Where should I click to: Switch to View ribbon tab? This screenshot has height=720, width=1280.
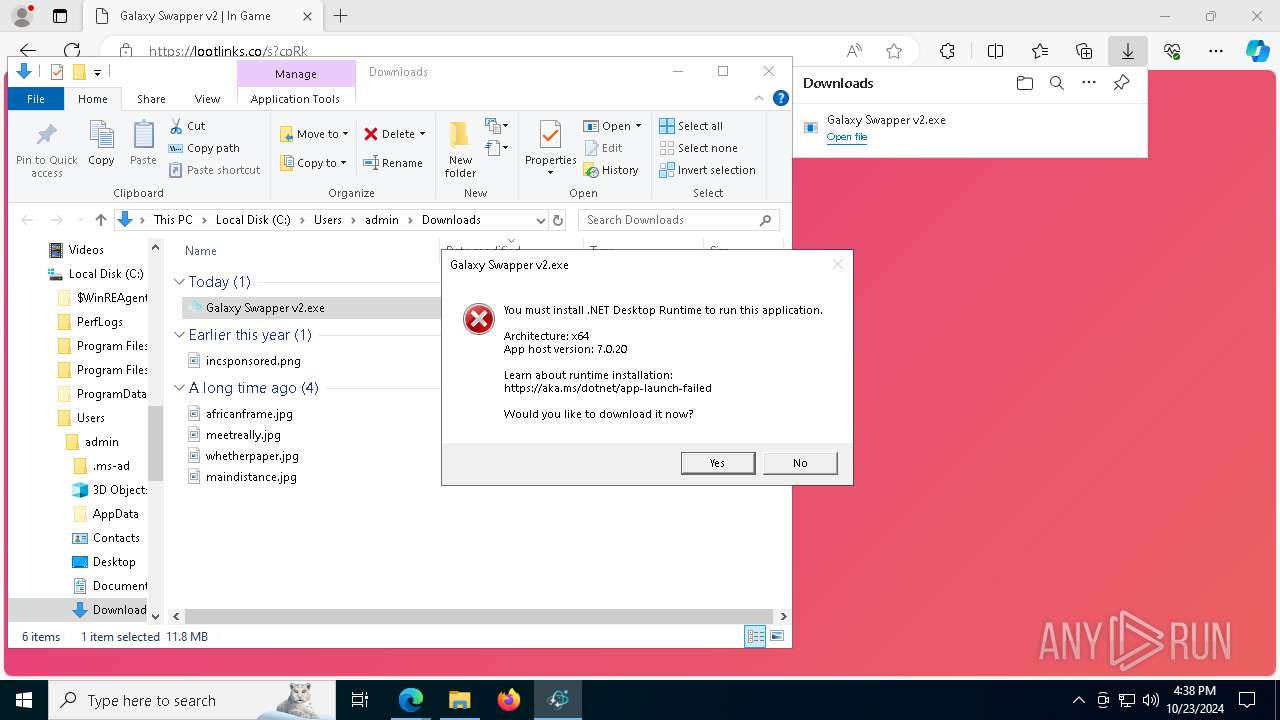coord(207,99)
